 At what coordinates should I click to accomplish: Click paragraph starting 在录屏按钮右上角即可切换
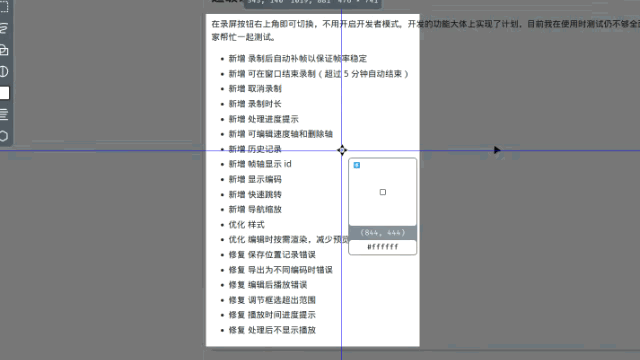click(425, 24)
